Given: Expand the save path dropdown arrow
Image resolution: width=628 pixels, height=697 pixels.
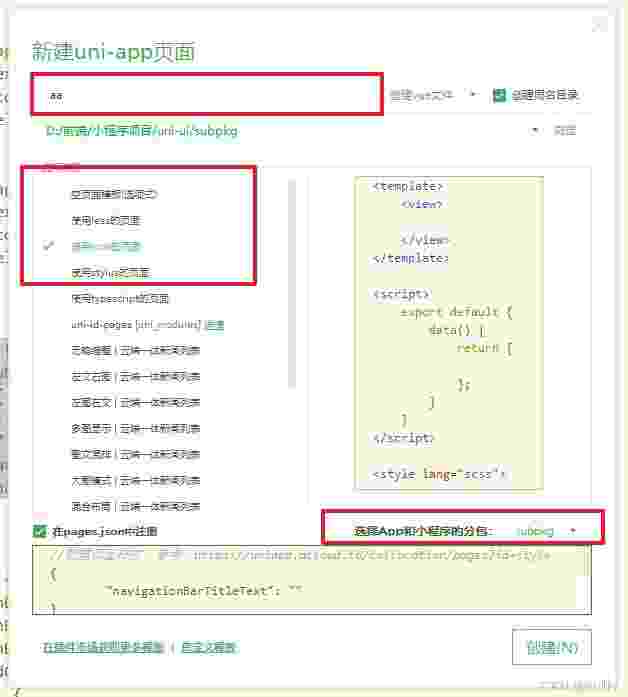Looking at the screenshot, I should tap(535, 130).
